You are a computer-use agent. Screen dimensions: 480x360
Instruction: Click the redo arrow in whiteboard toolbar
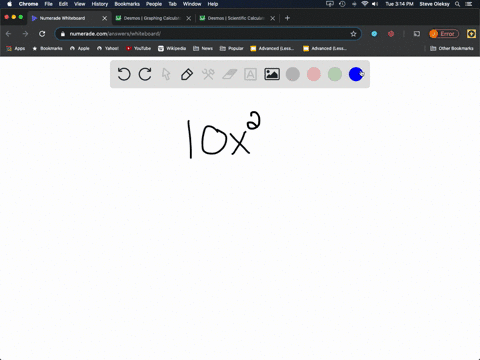point(145,74)
